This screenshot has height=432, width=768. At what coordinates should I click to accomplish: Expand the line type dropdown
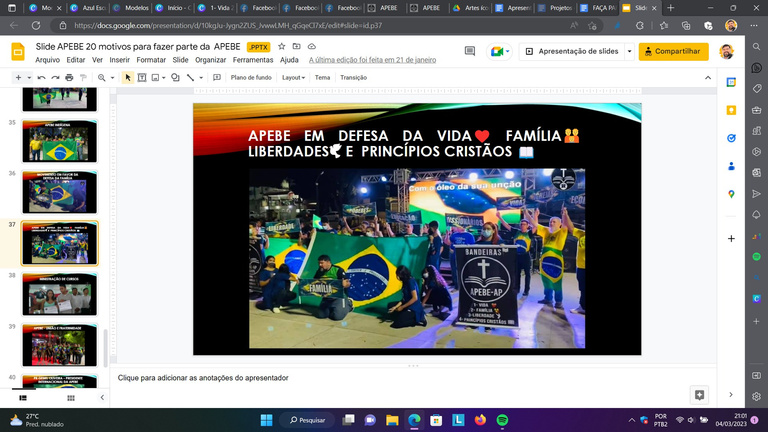(201, 77)
